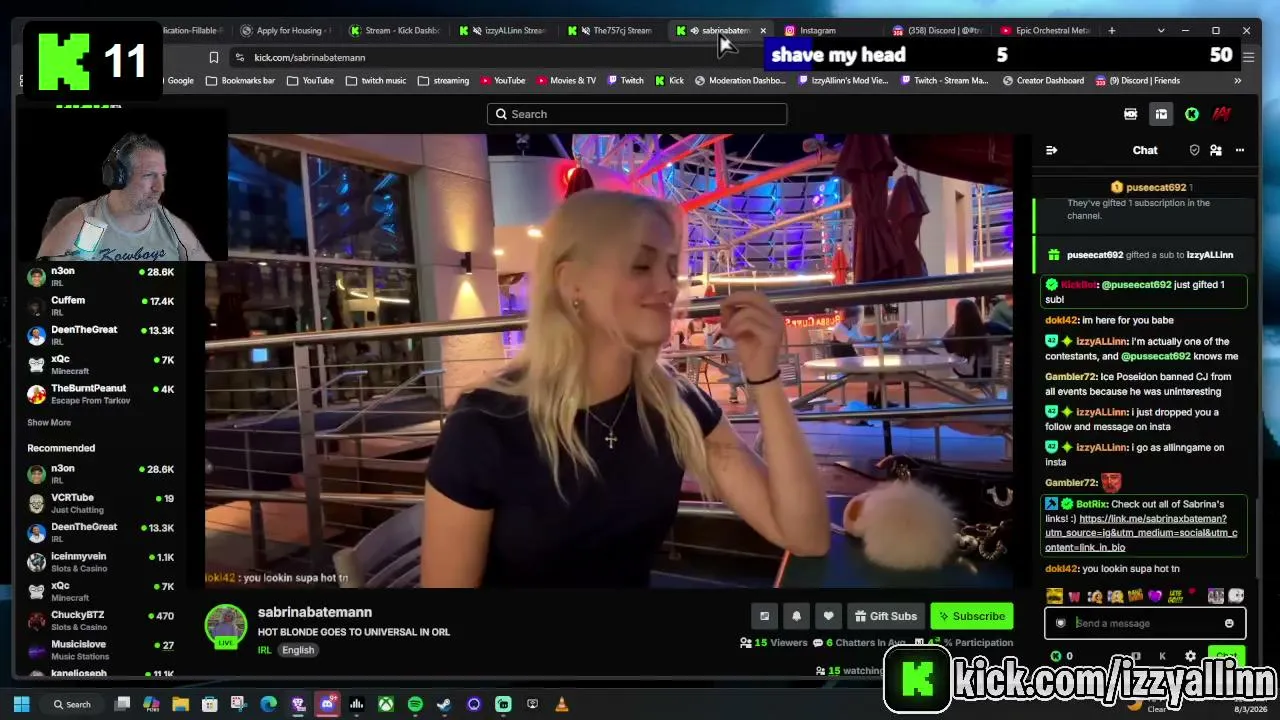
Task: Expand followed channels with Show More
Action: pyautogui.click(x=49, y=423)
